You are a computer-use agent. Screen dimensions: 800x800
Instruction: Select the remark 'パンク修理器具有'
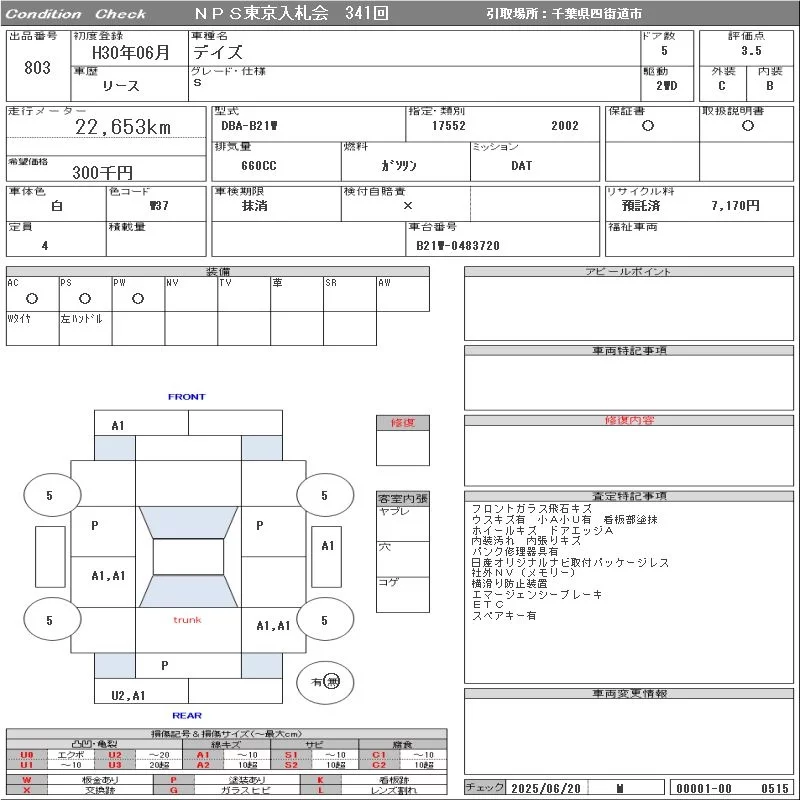point(515,552)
